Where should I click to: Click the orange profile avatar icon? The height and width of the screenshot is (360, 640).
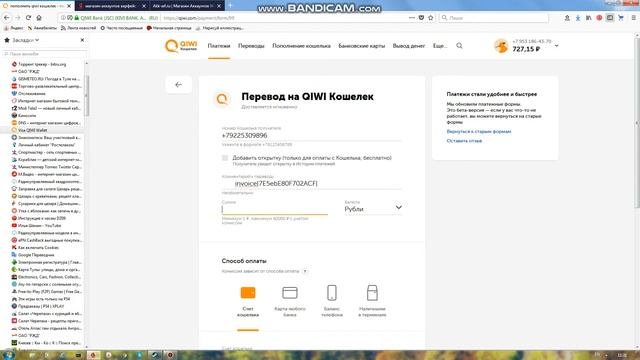501,46
